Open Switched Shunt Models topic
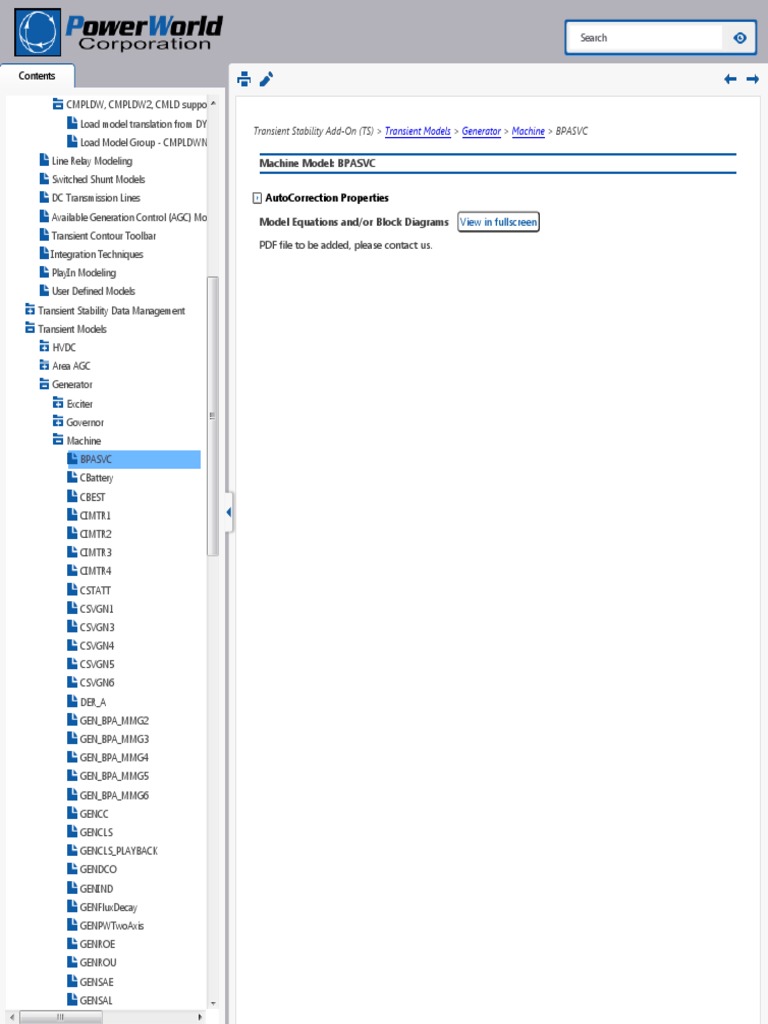 pos(99,179)
